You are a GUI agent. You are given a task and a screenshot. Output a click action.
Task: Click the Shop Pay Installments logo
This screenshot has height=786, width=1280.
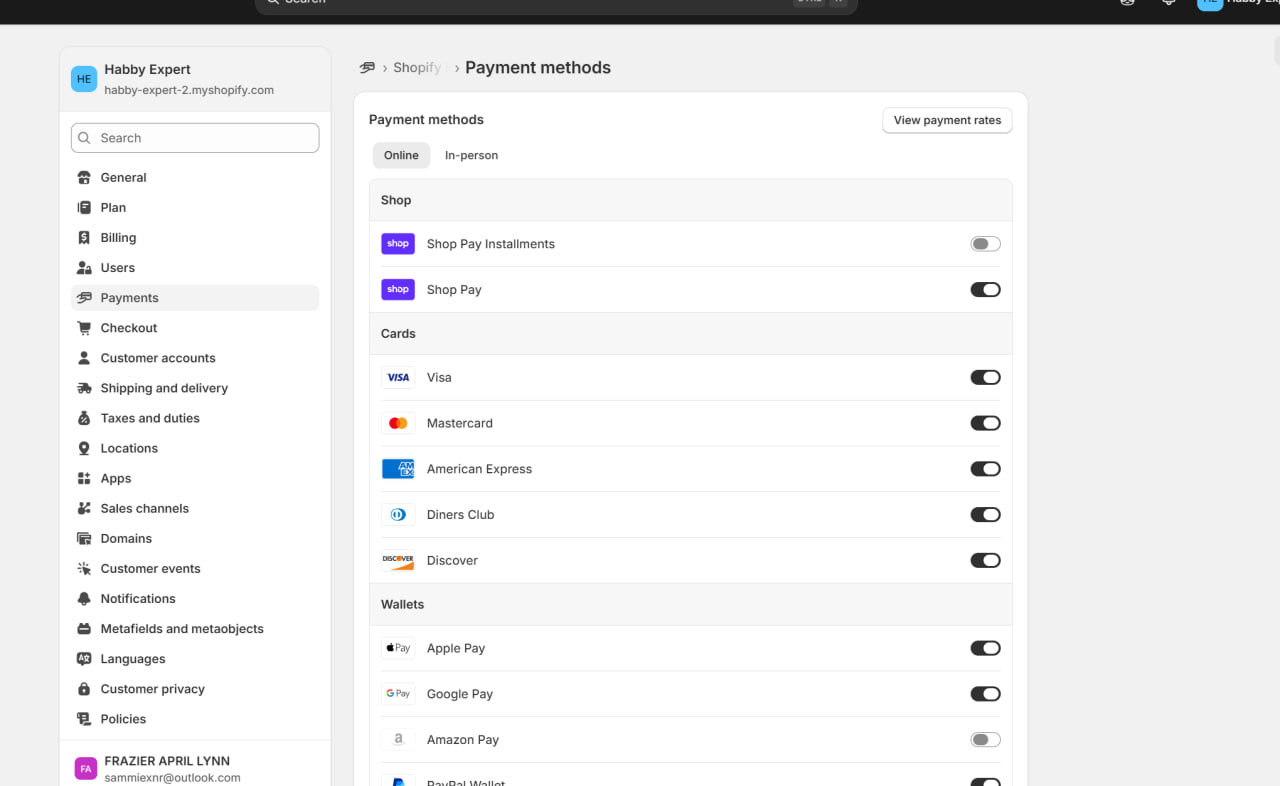coord(398,244)
